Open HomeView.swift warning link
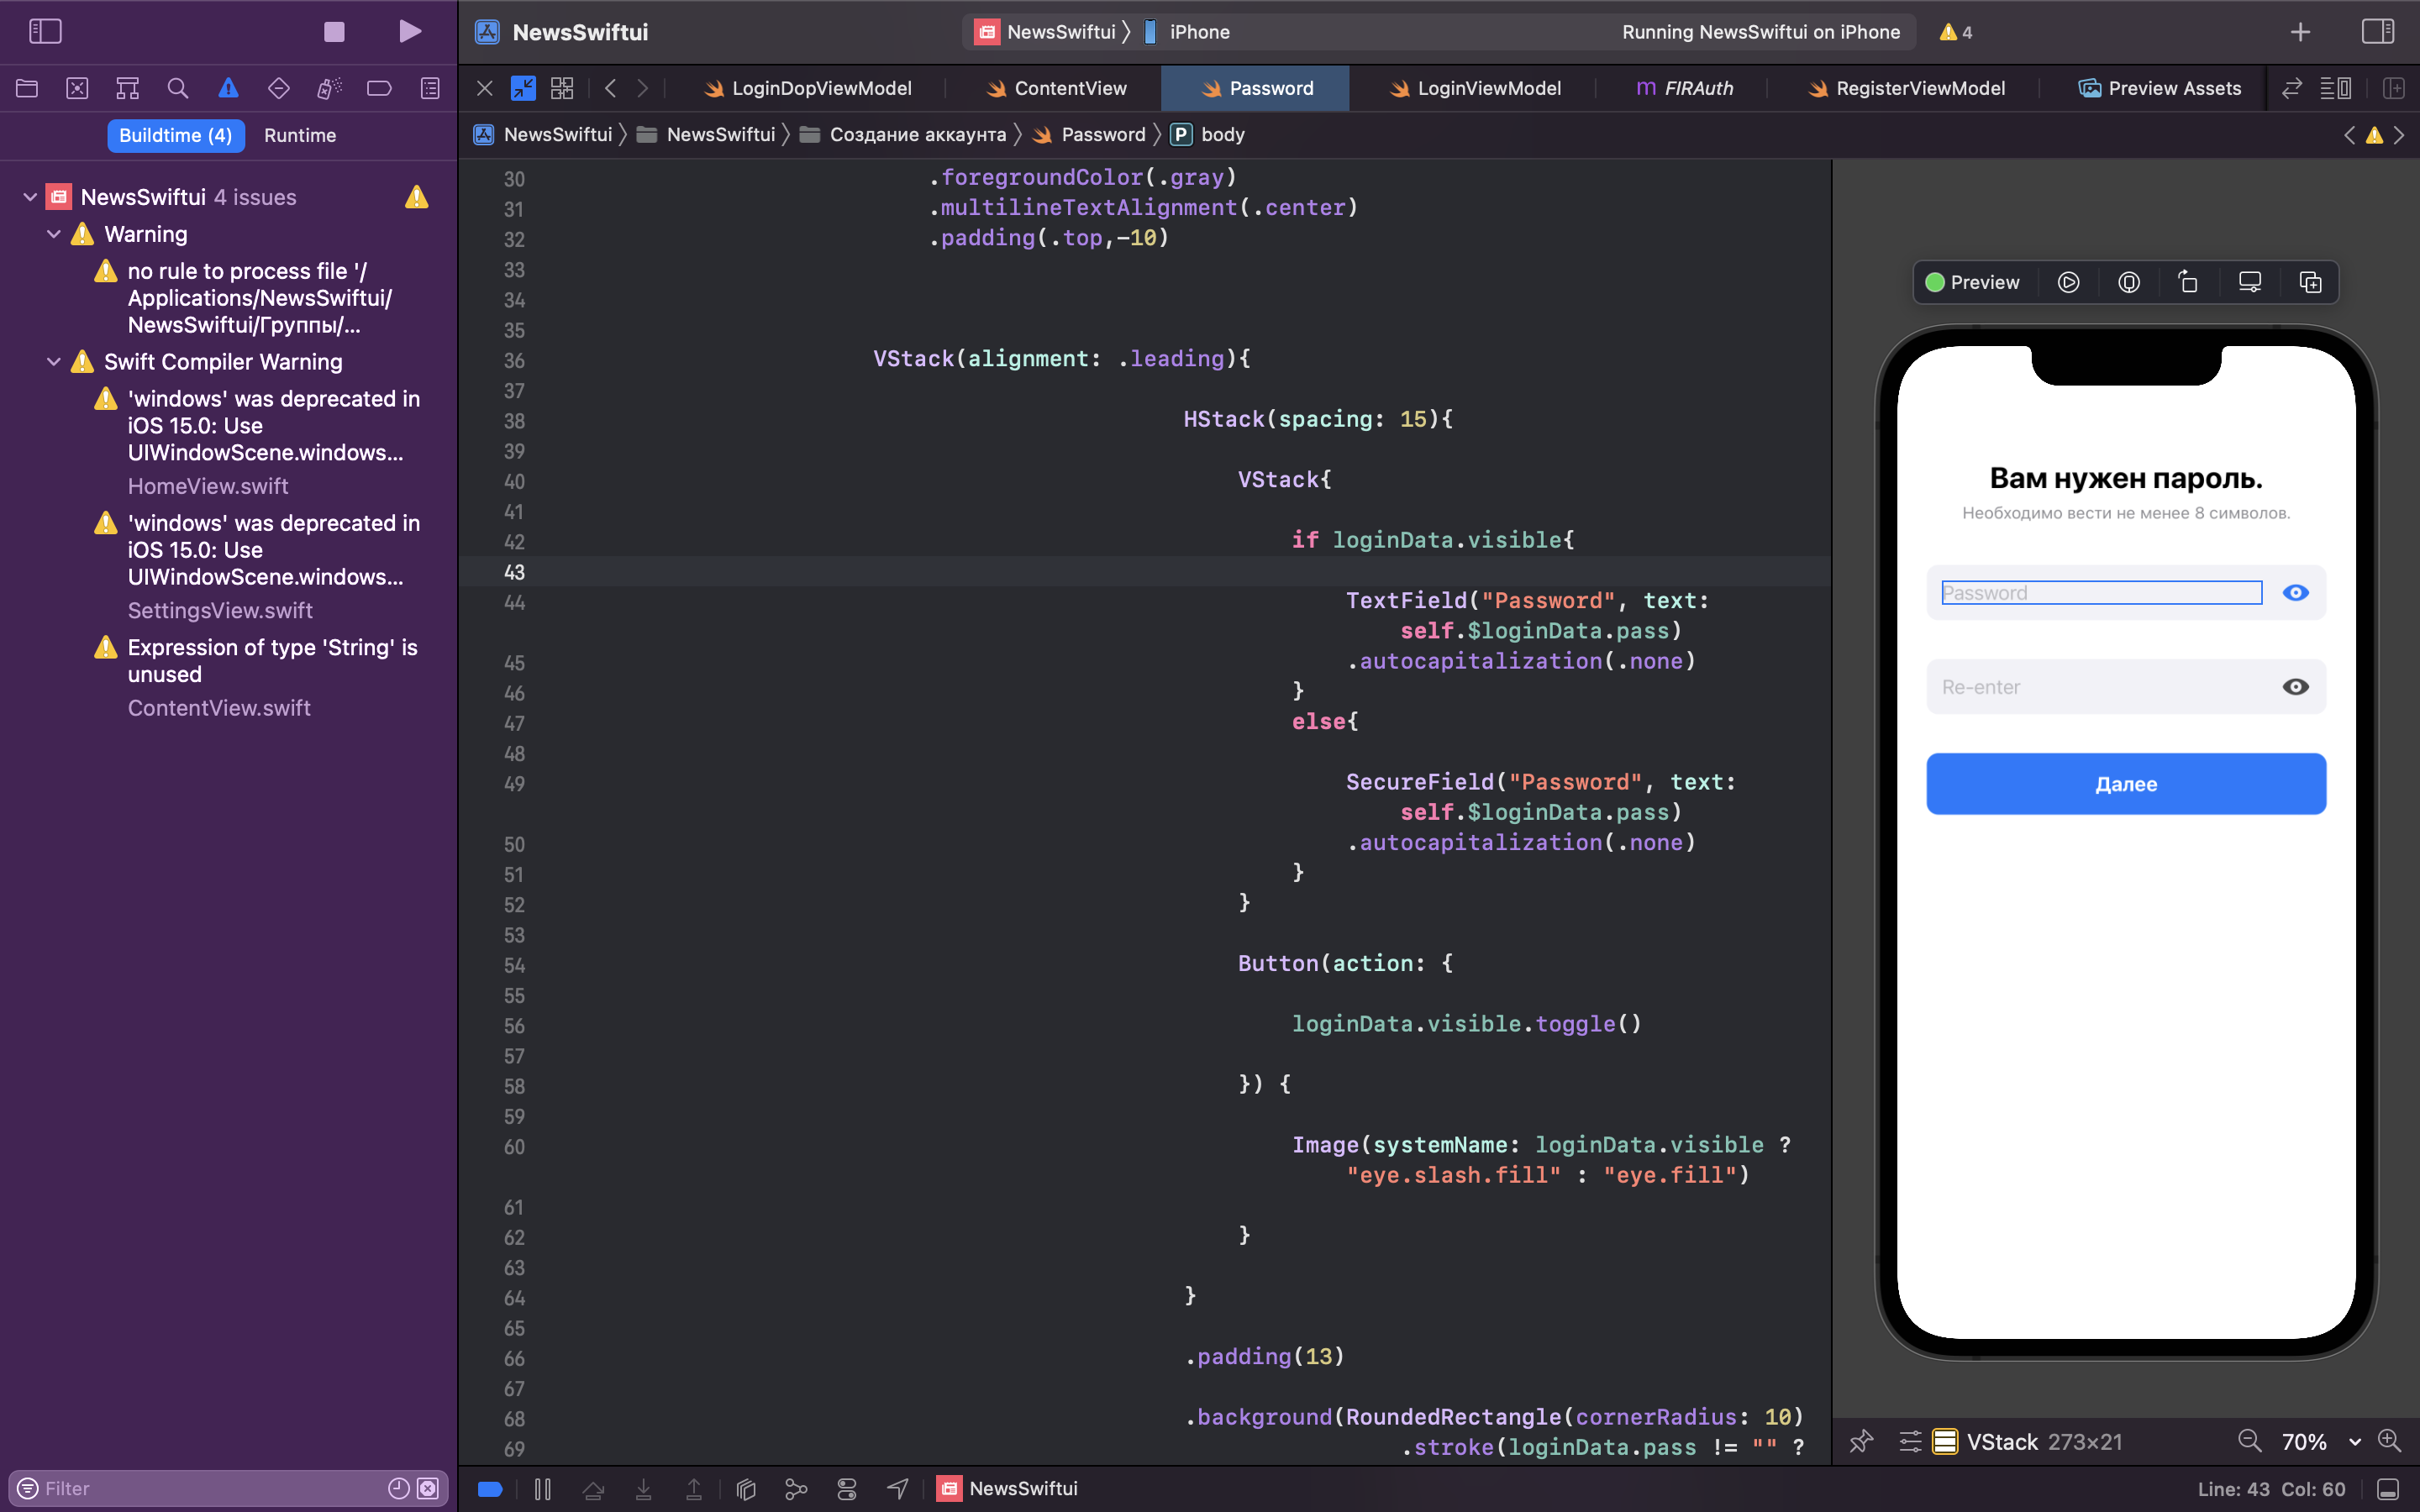This screenshot has height=1512, width=2420. (x=208, y=486)
